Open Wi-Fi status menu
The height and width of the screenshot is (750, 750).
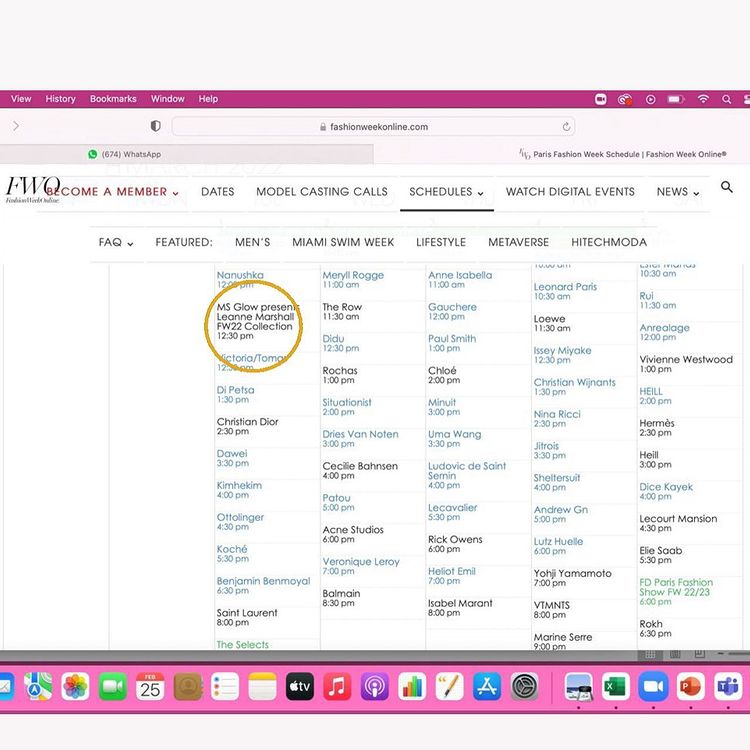703,99
